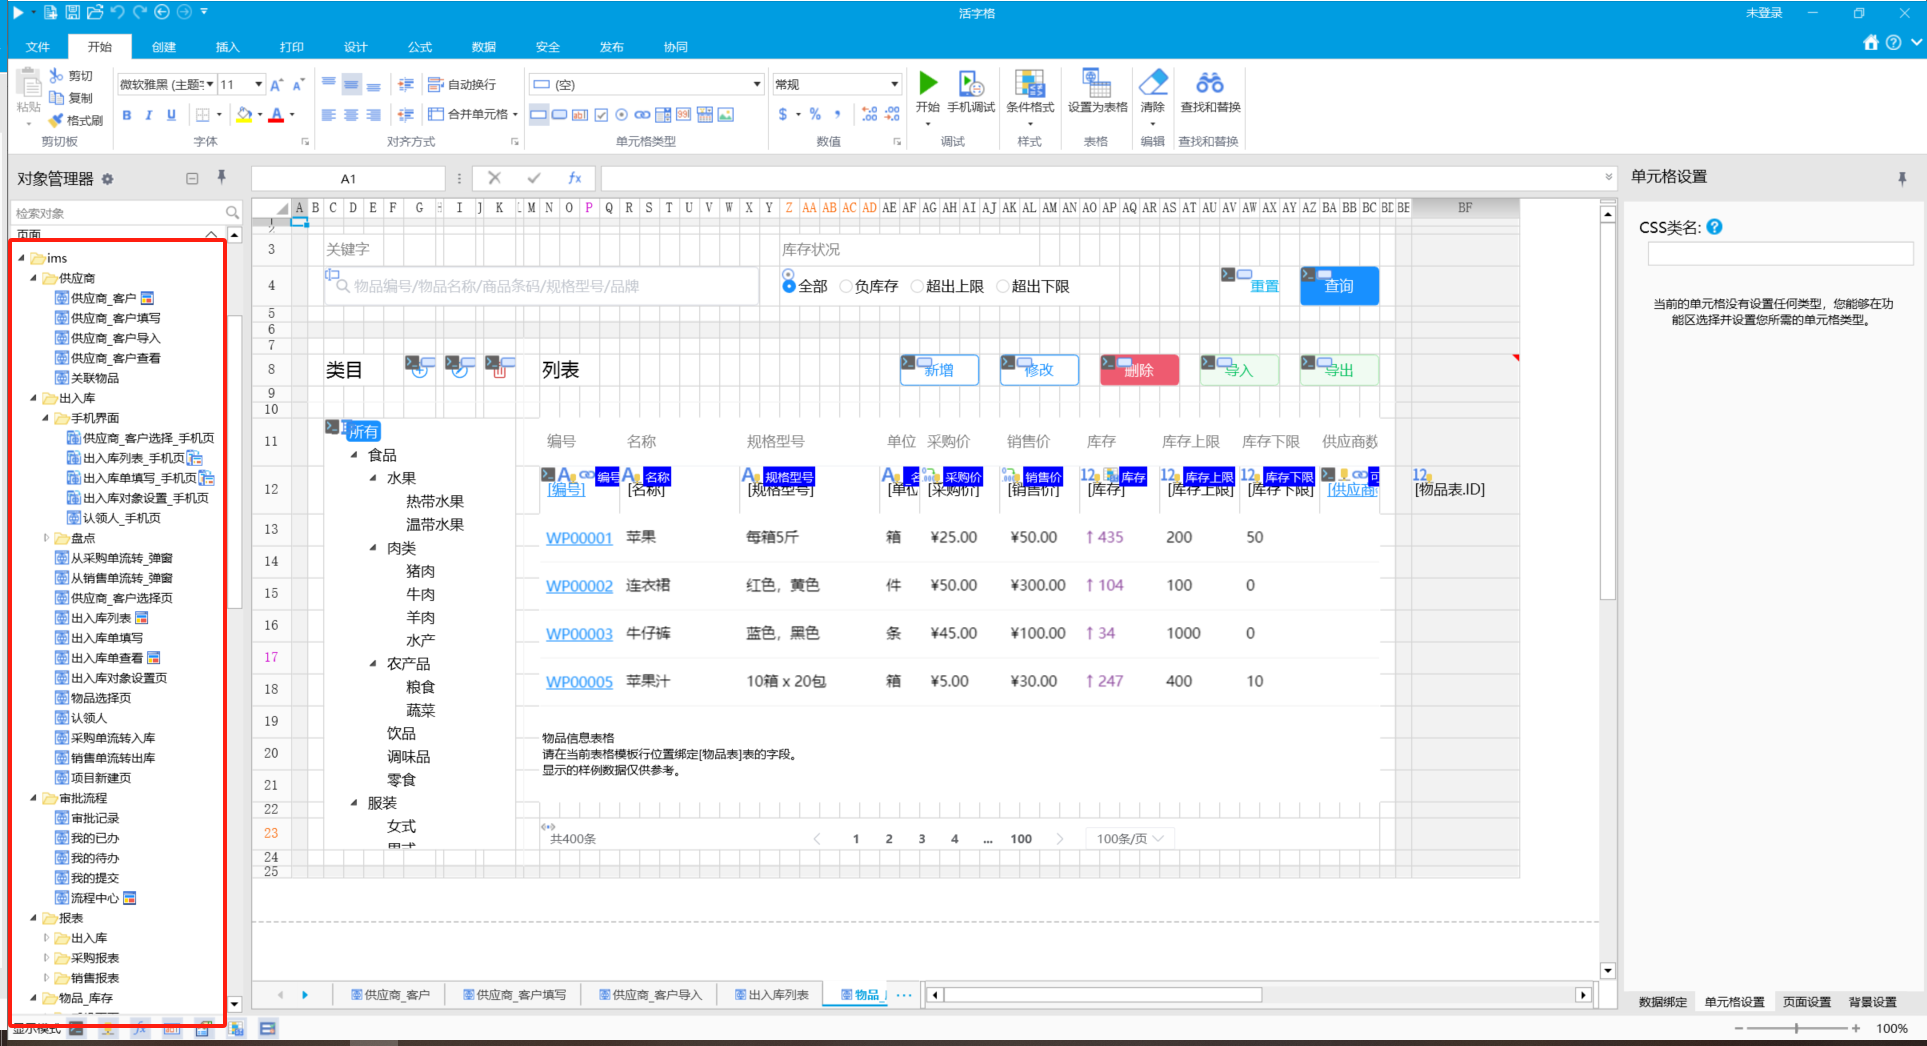Screen dimensions: 1927x1046
Task: Click the Mobile Debug (手机调试) icon
Action: coord(970,83)
